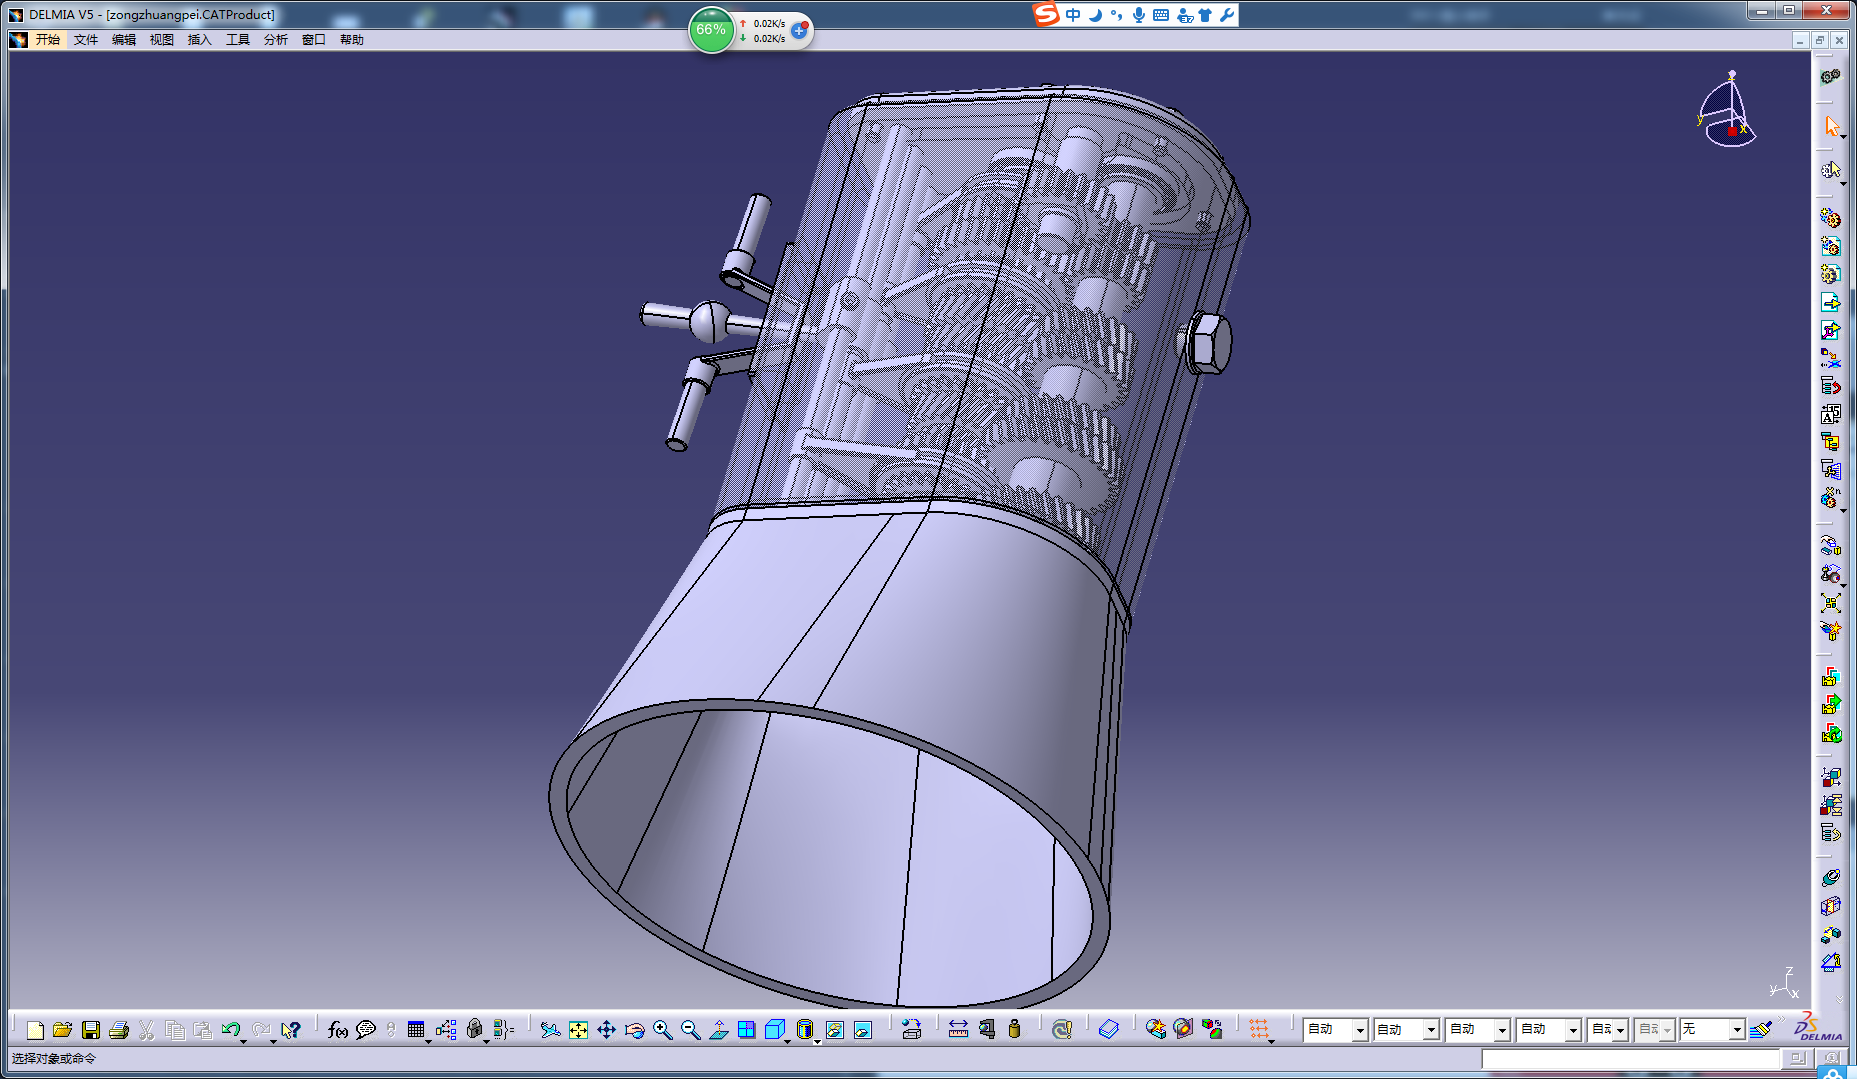This screenshot has height=1079, width=1857.
Task: Click the DELMIA logo icon
Action: (x=1818, y=1026)
